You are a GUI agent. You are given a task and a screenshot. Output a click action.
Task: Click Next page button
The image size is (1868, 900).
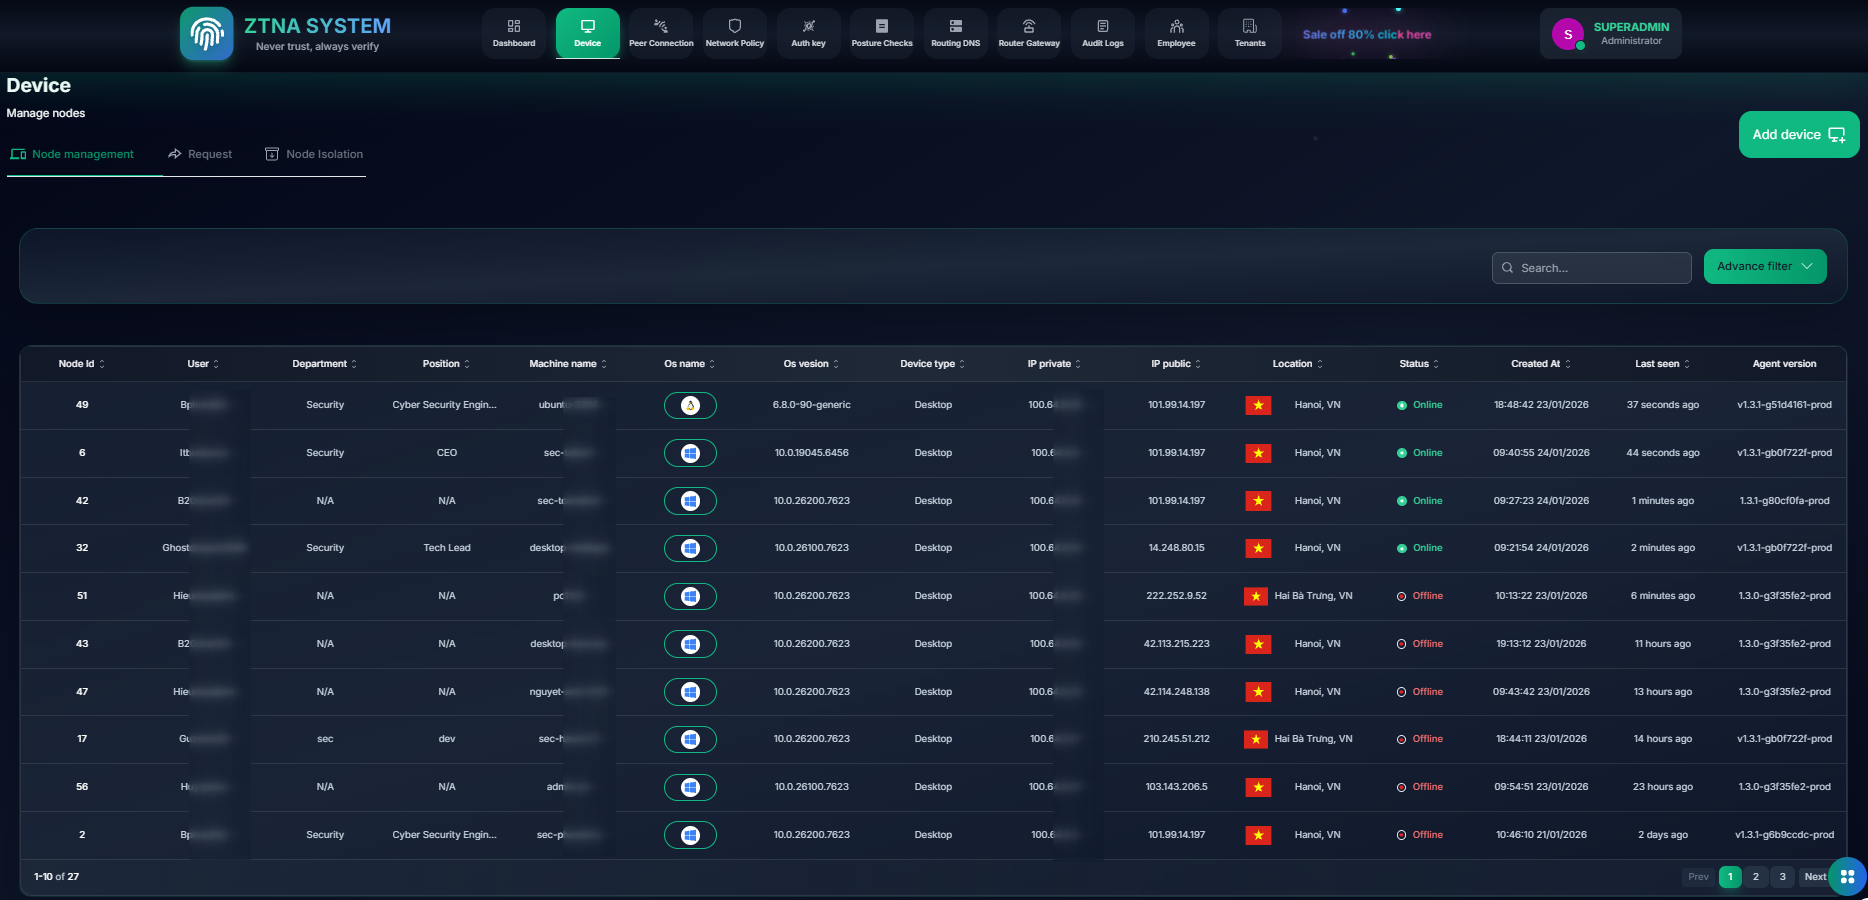[1815, 877]
